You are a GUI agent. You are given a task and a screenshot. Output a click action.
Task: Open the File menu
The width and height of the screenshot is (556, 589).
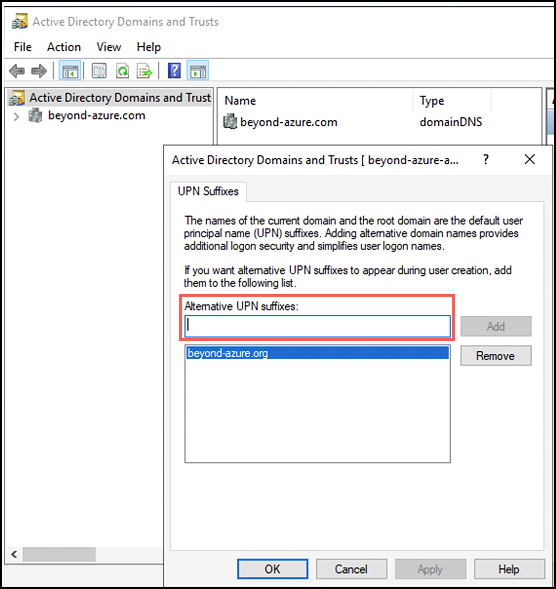(23, 47)
